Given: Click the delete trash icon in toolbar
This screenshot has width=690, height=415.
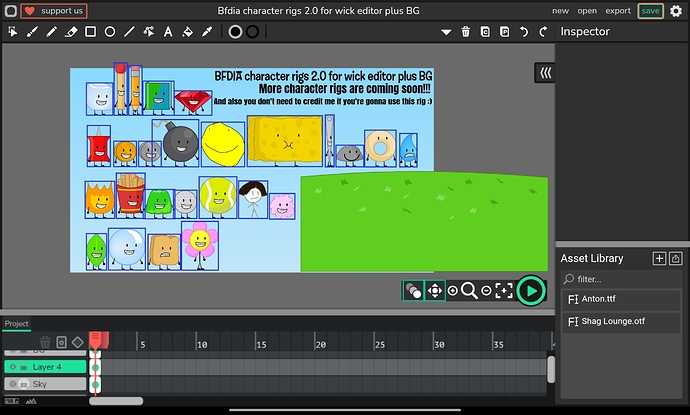Looking at the screenshot, I should click(466, 32).
